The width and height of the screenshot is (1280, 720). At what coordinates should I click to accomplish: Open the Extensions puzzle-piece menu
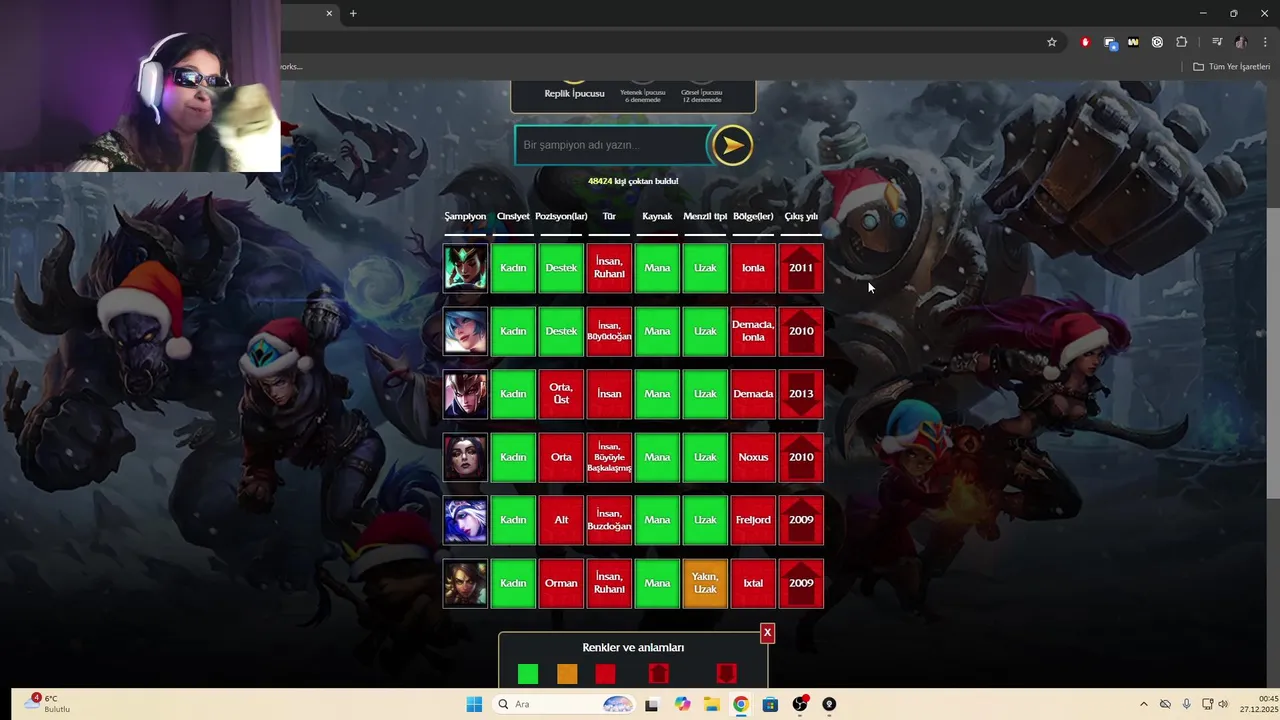click(1182, 42)
